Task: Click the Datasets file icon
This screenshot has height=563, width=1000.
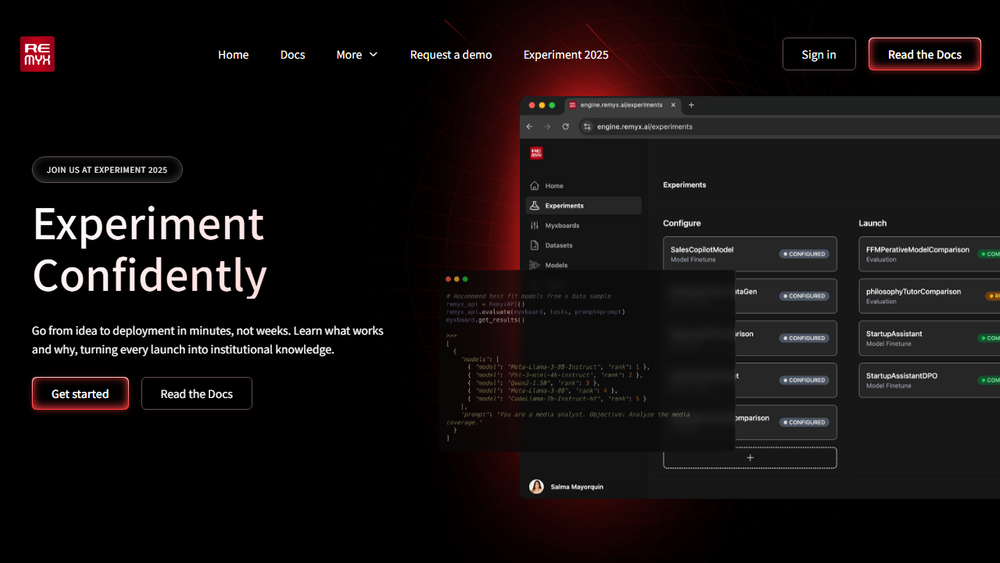Action: click(534, 245)
